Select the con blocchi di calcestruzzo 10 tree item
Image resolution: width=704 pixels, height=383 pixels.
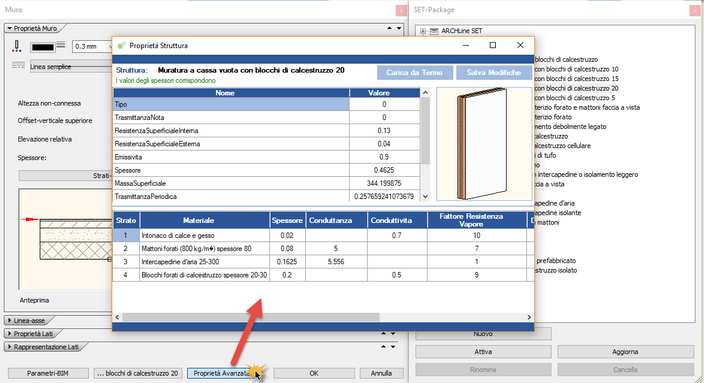pyautogui.click(x=576, y=69)
